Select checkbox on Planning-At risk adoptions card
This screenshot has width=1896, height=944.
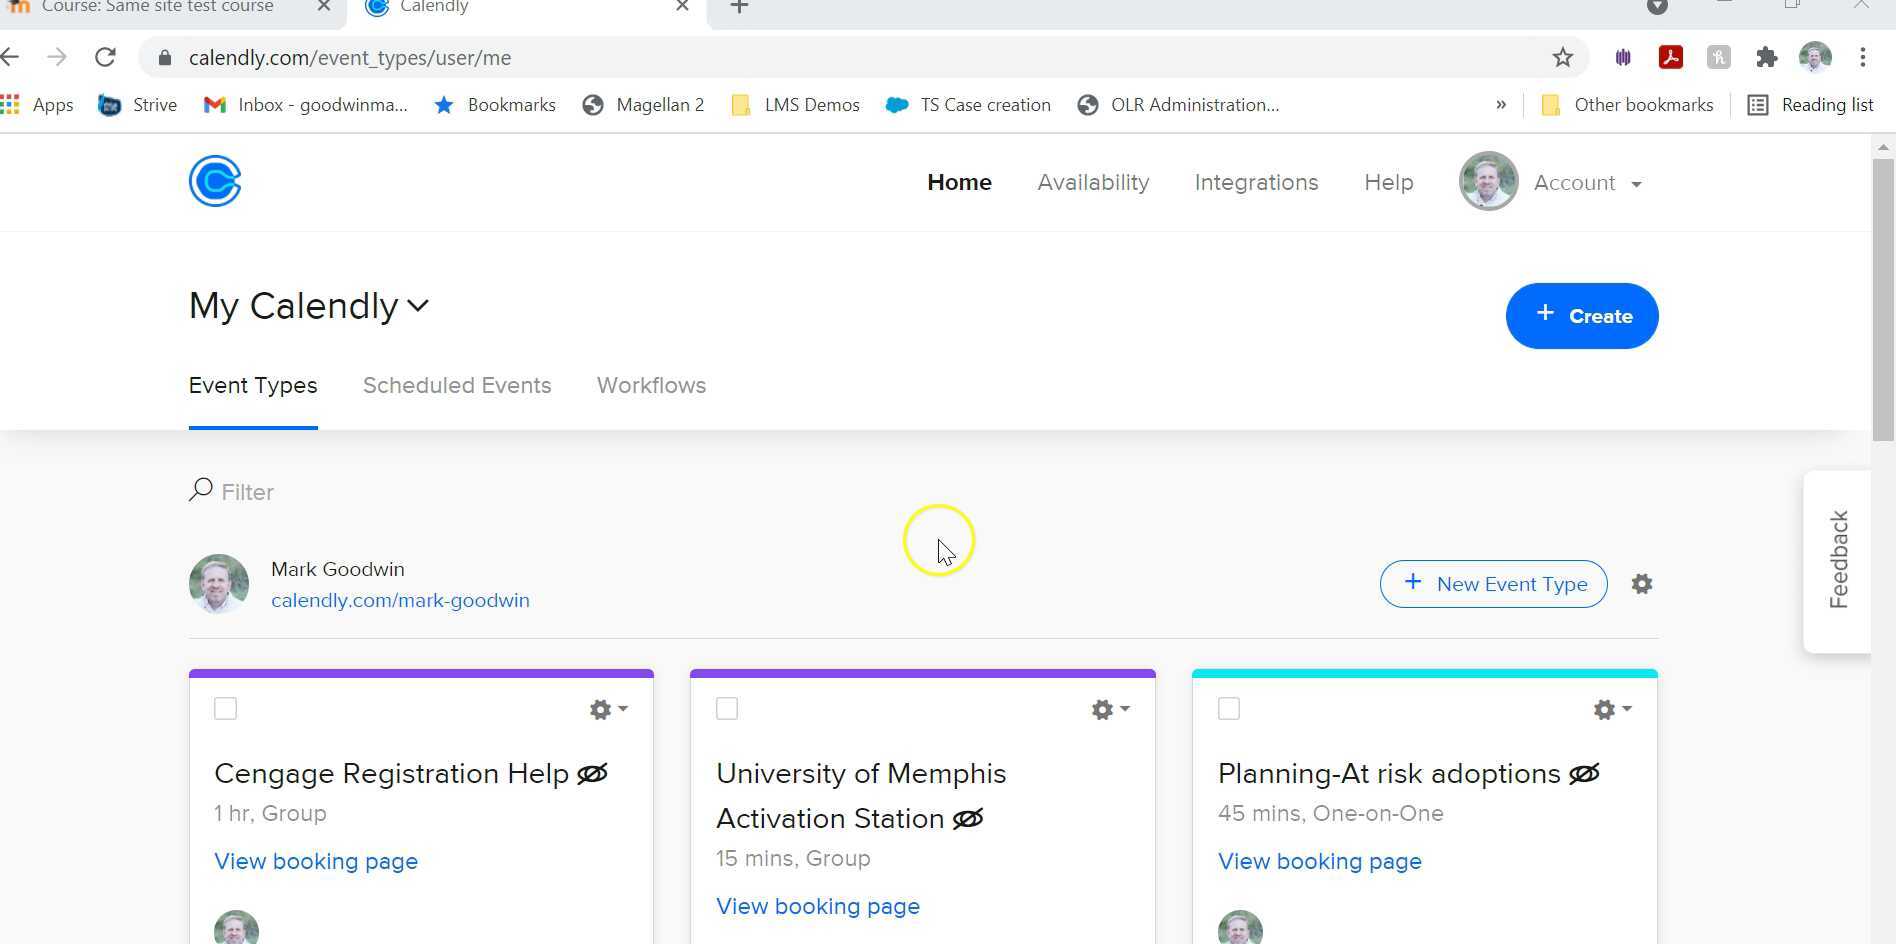(x=1230, y=709)
